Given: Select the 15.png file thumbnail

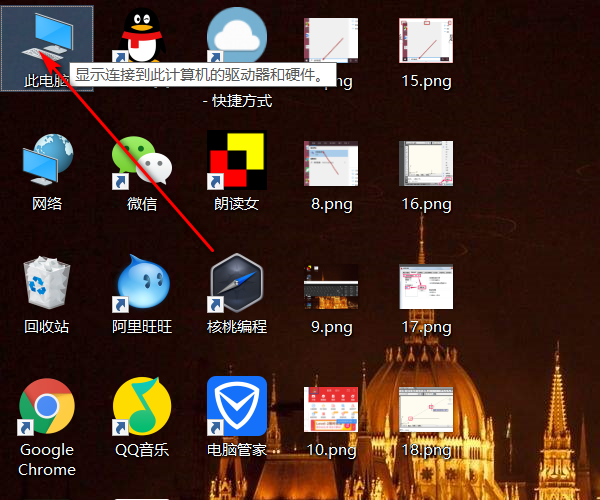Looking at the screenshot, I should [x=426, y=40].
